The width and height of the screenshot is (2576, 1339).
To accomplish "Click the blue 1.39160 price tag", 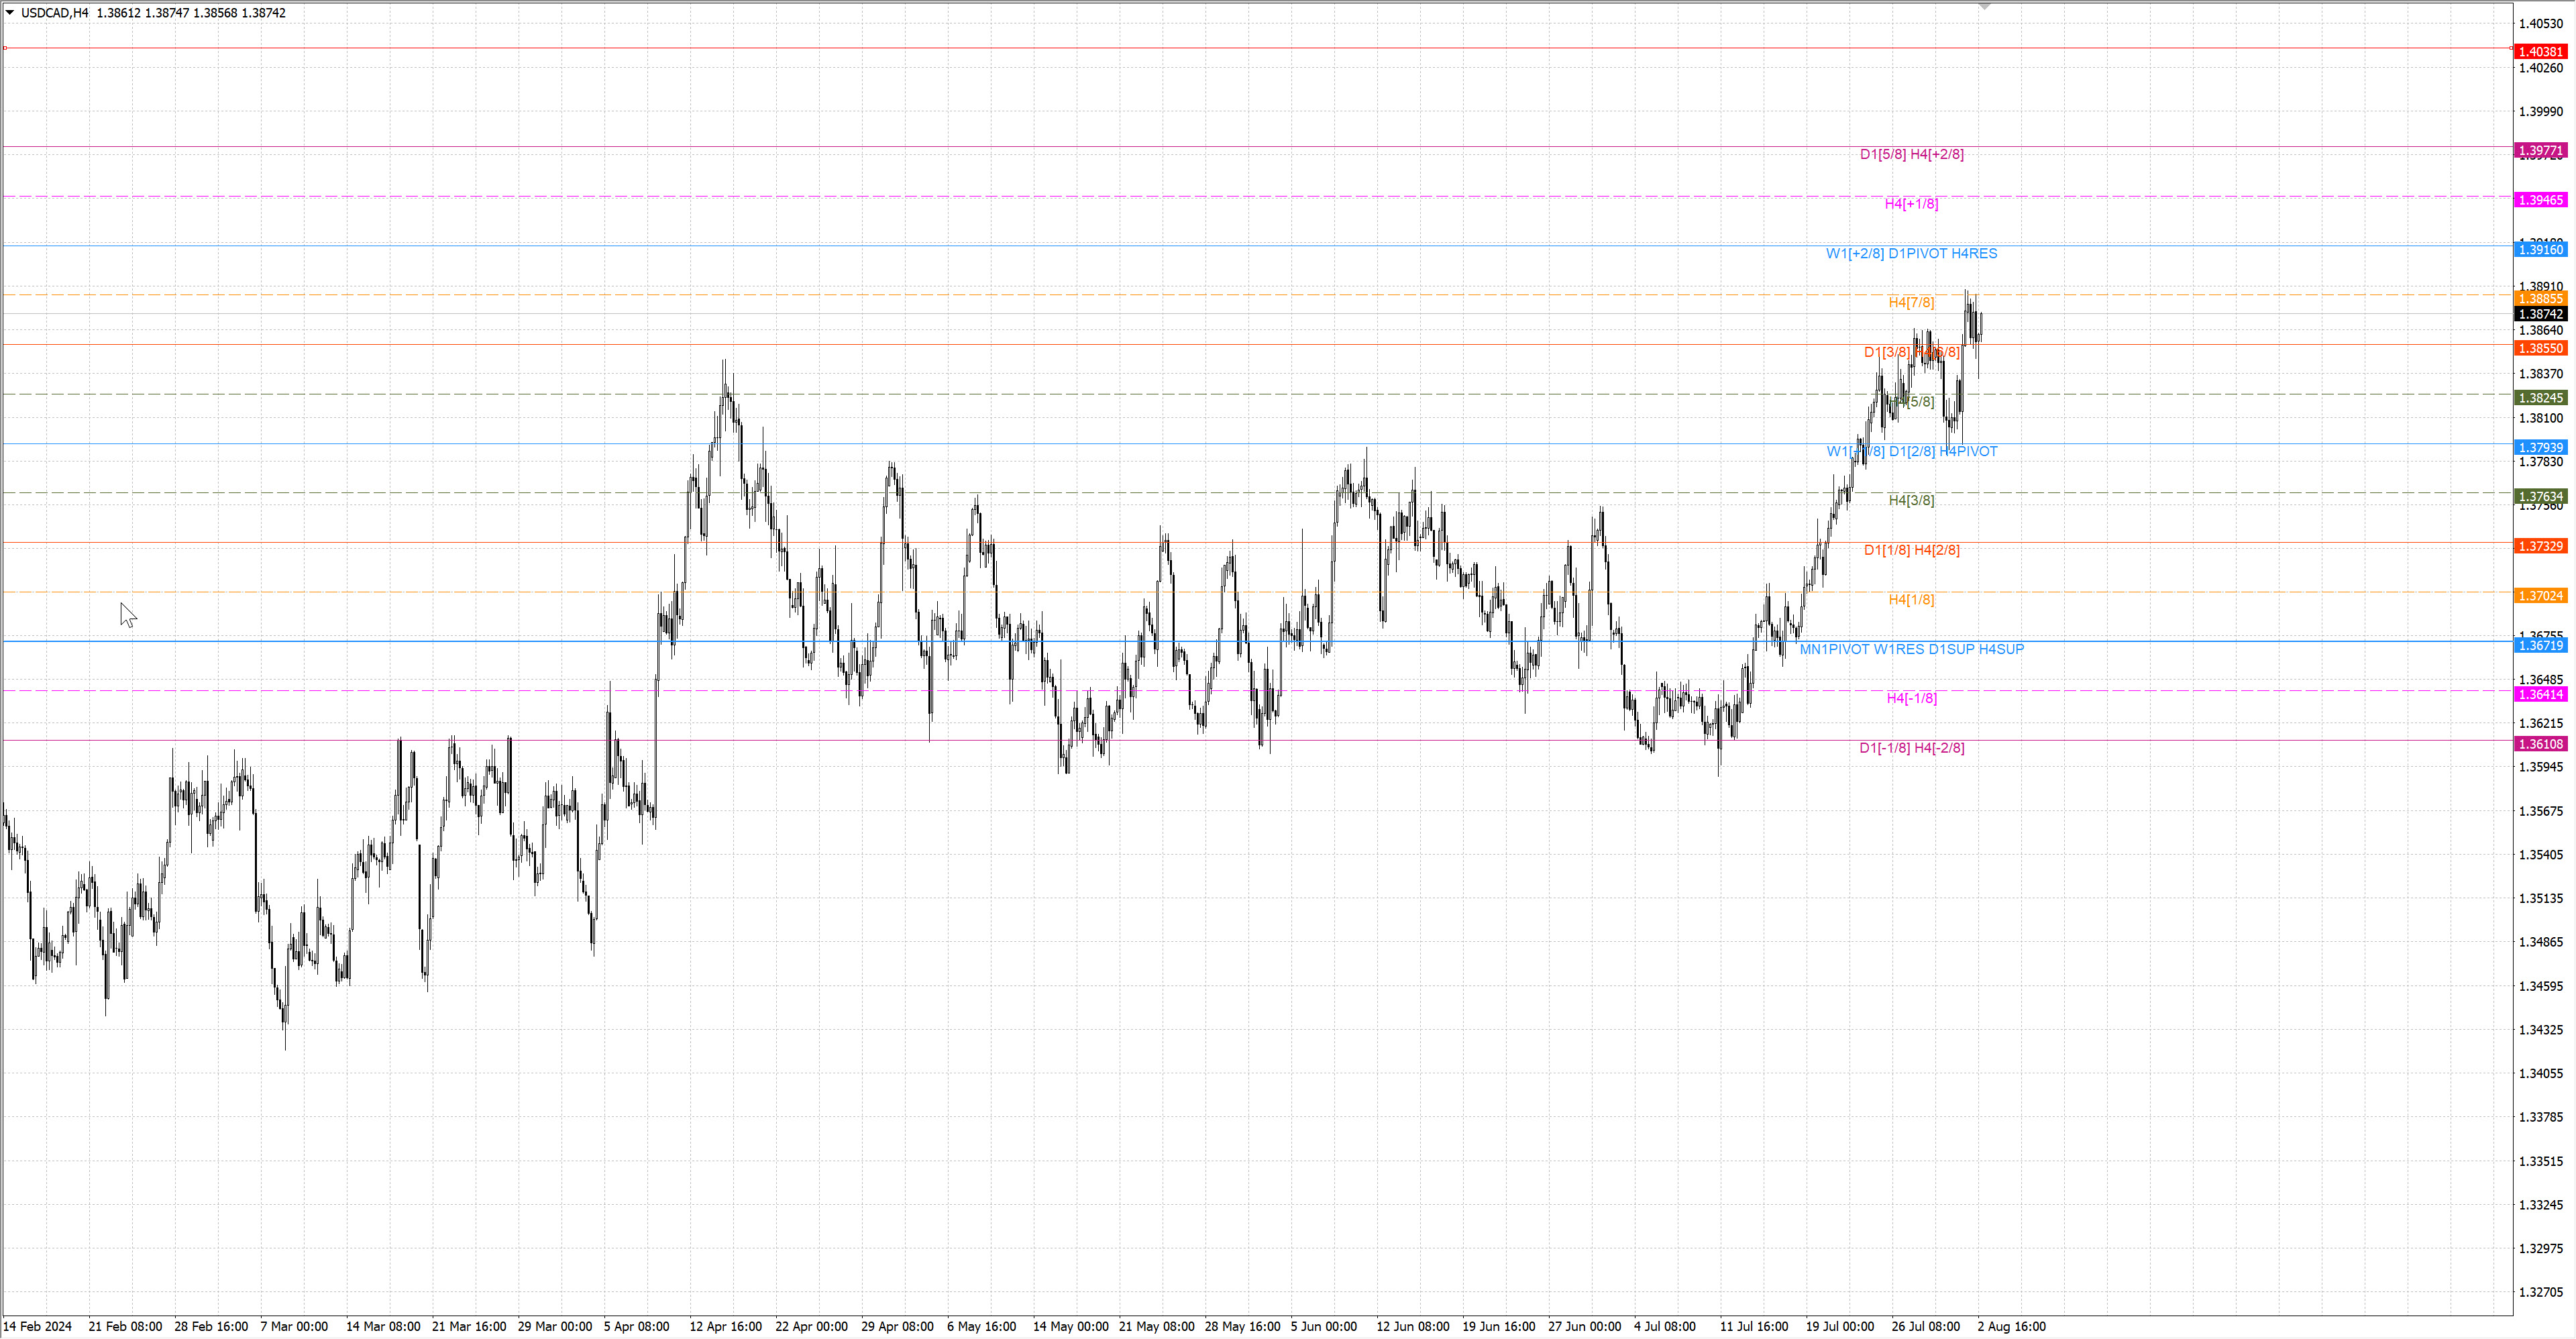I will tap(2540, 249).
